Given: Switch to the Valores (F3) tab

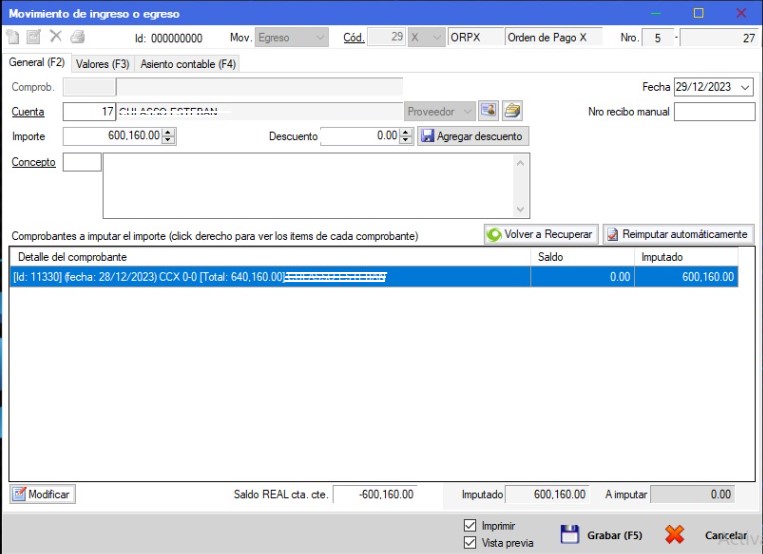Looking at the screenshot, I should (102, 63).
